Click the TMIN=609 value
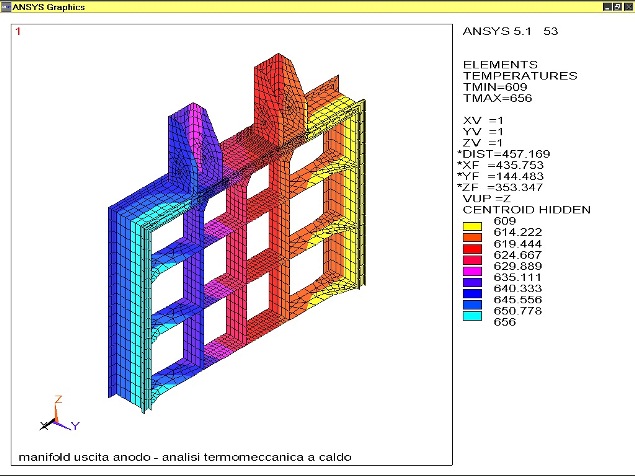The width and height of the screenshot is (635, 476). (x=495, y=87)
